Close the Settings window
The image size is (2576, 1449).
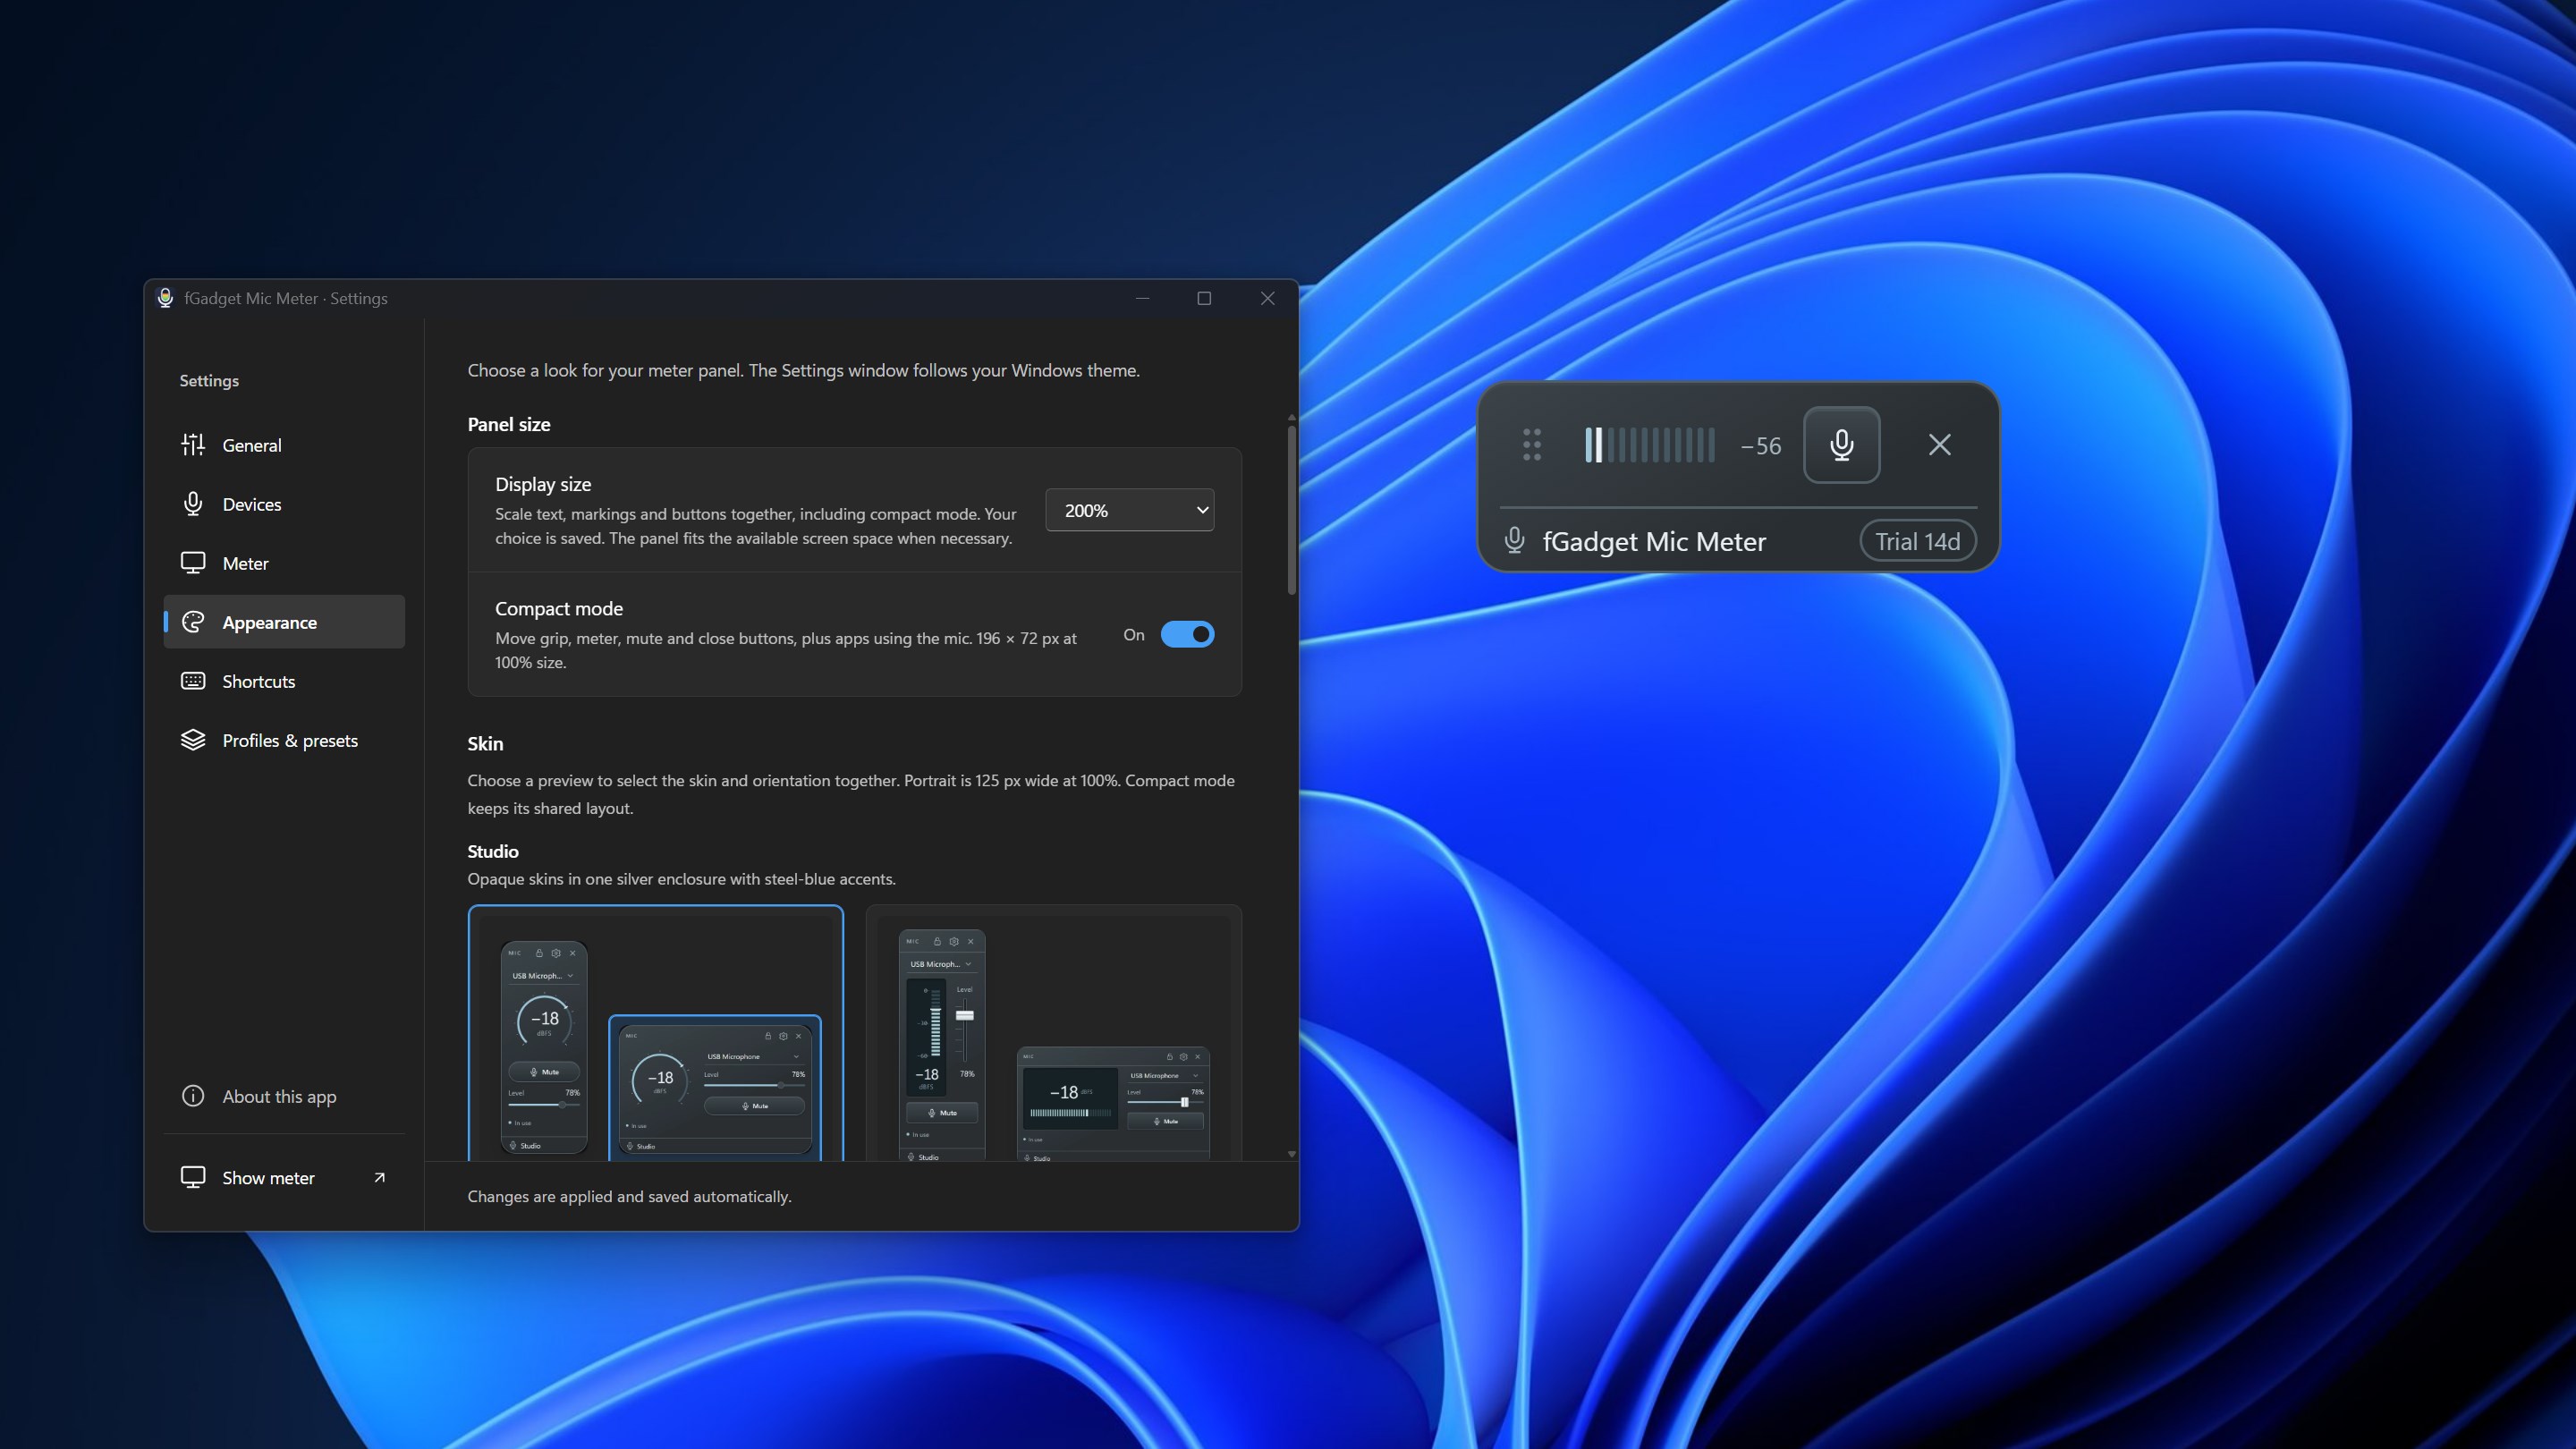click(x=1268, y=298)
